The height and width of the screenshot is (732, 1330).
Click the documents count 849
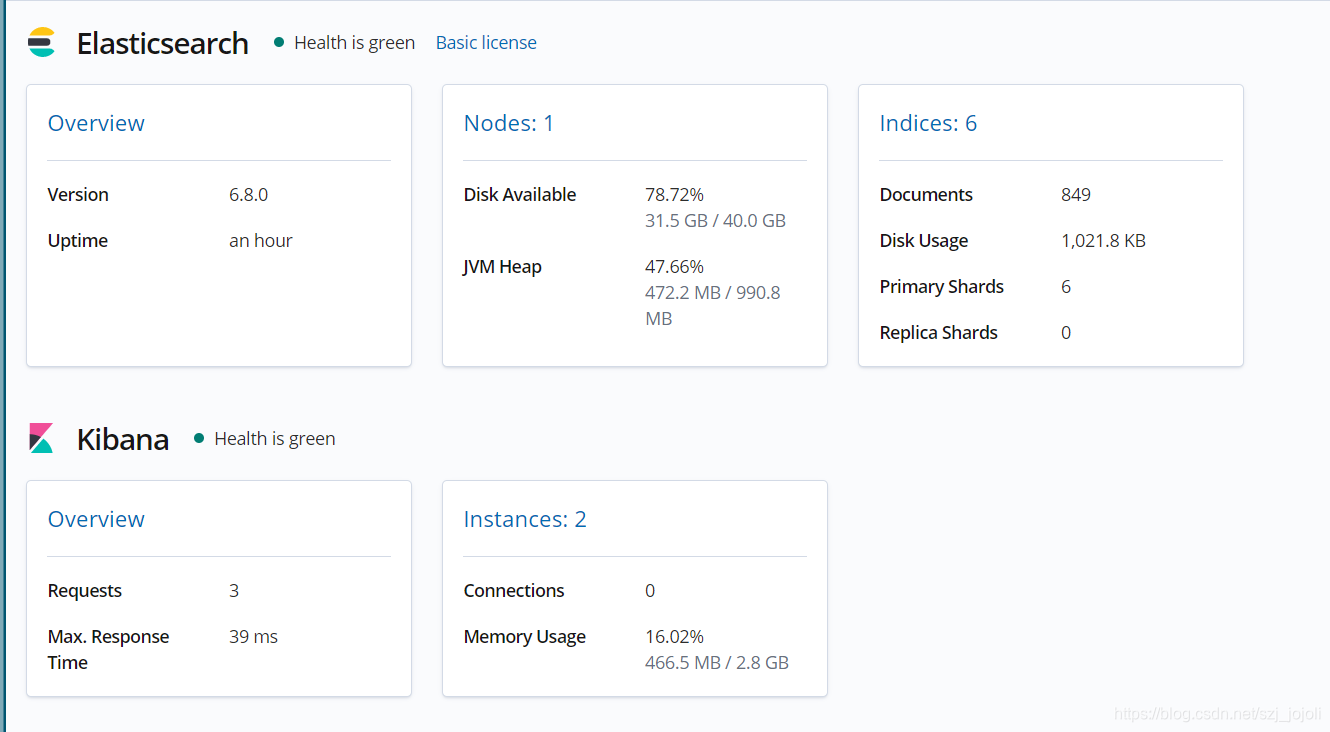[x=1076, y=194]
